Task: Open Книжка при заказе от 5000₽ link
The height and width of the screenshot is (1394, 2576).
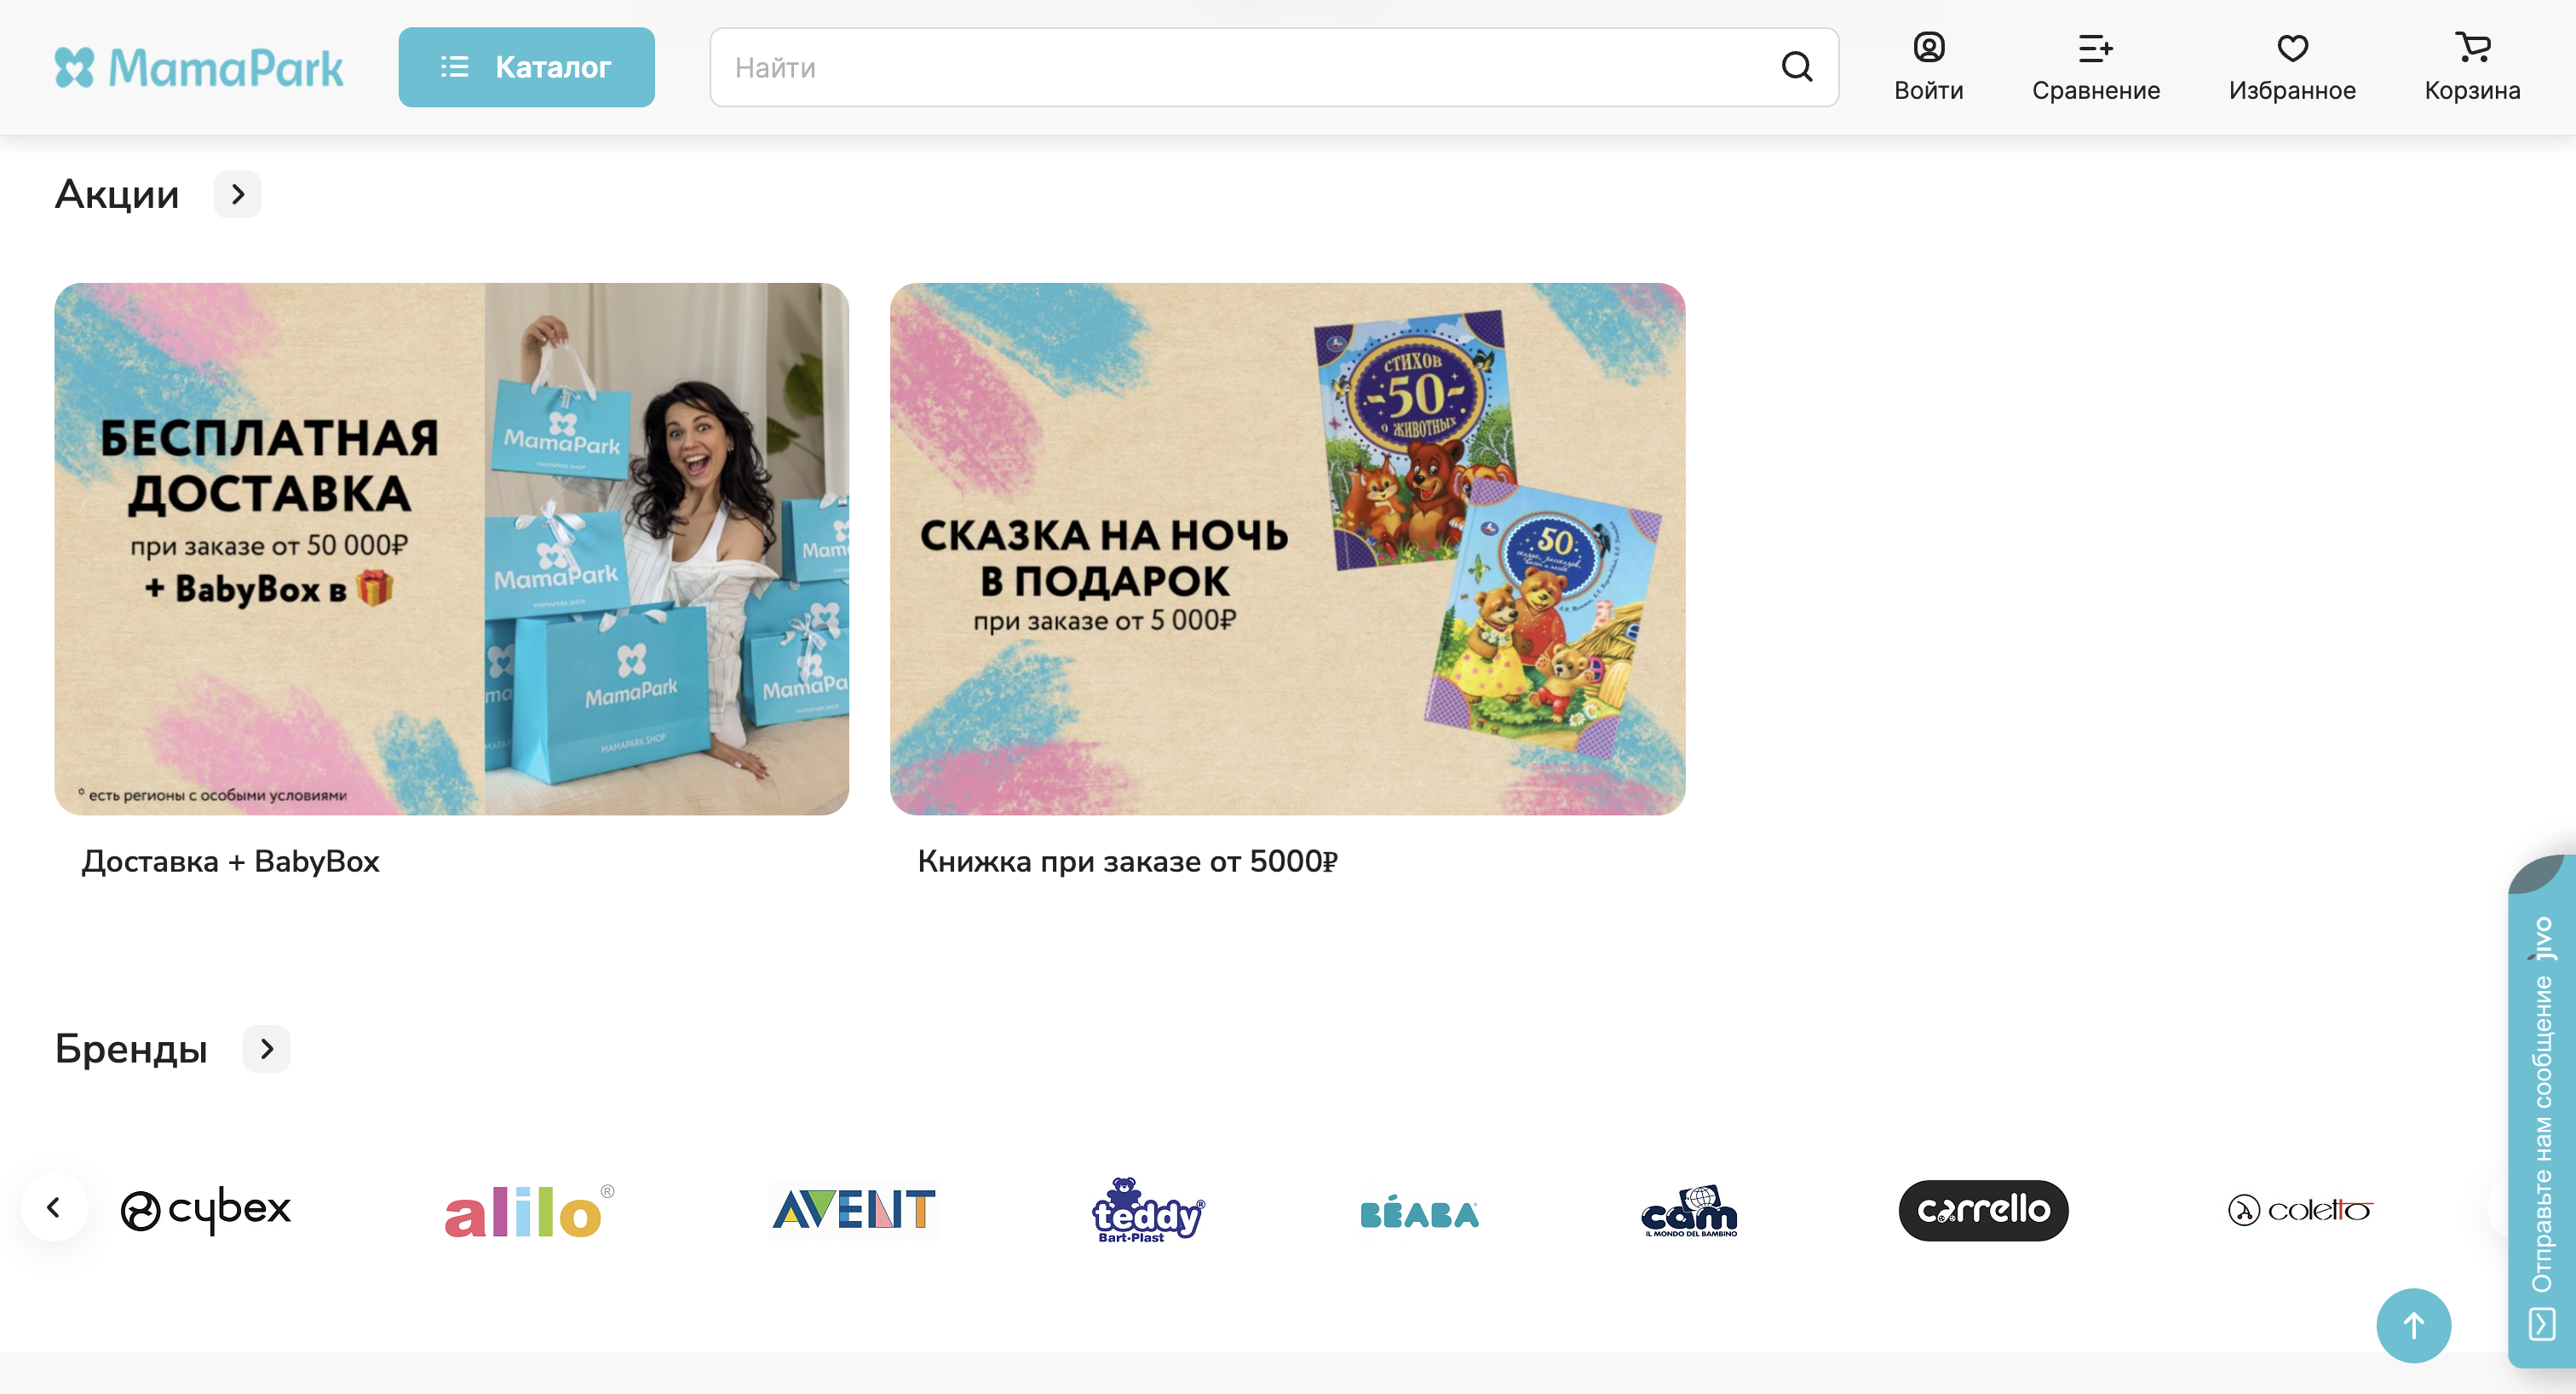Action: (1128, 861)
